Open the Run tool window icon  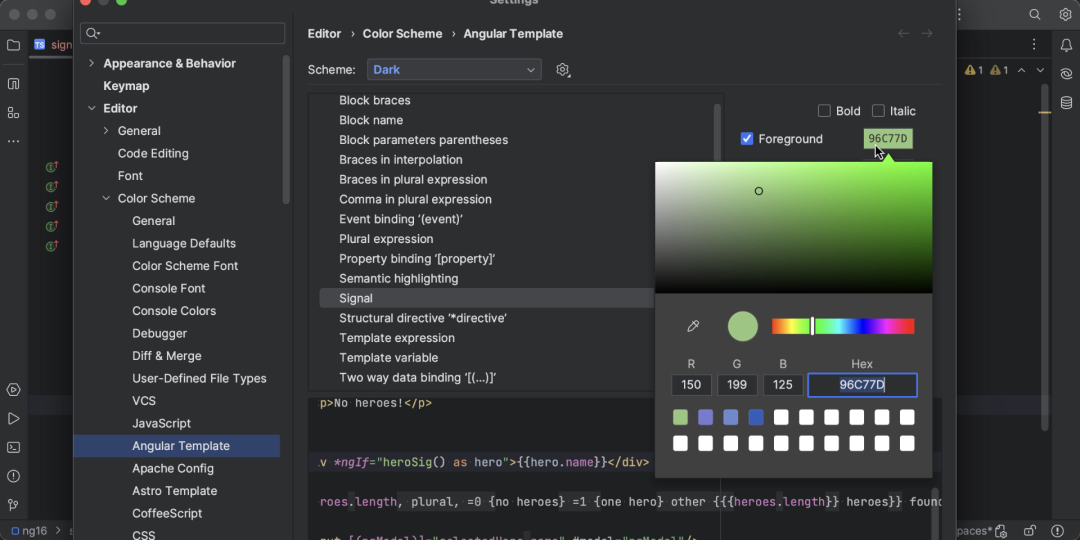click(x=13, y=419)
